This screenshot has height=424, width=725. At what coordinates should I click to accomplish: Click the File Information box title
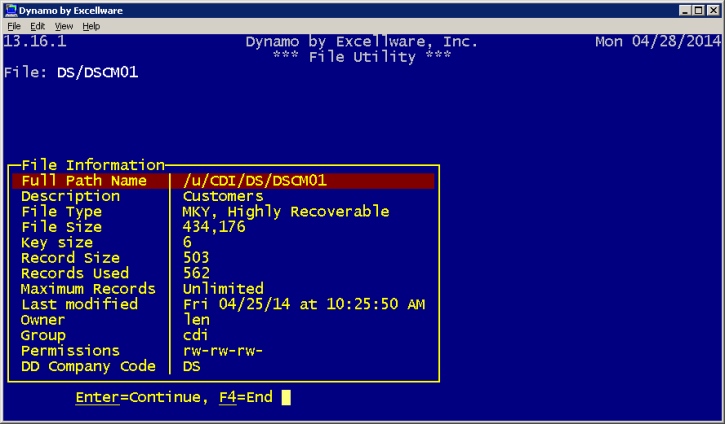point(93,165)
